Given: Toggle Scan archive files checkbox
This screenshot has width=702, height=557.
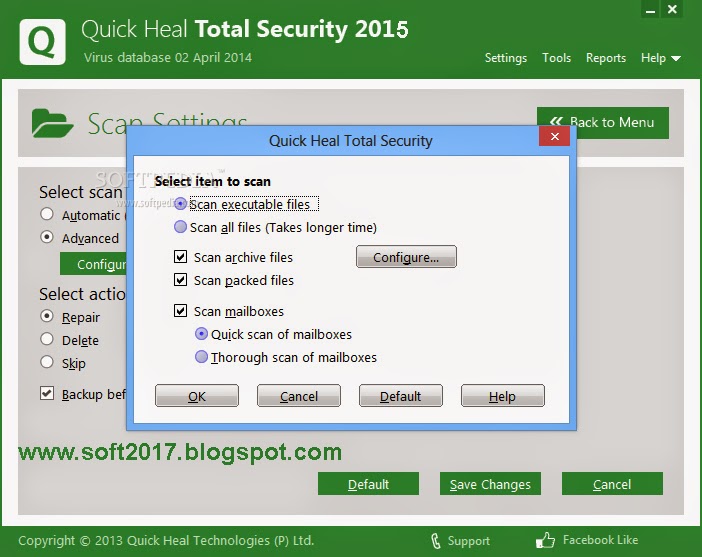Looking at the screenshot, I should [180, 257].
